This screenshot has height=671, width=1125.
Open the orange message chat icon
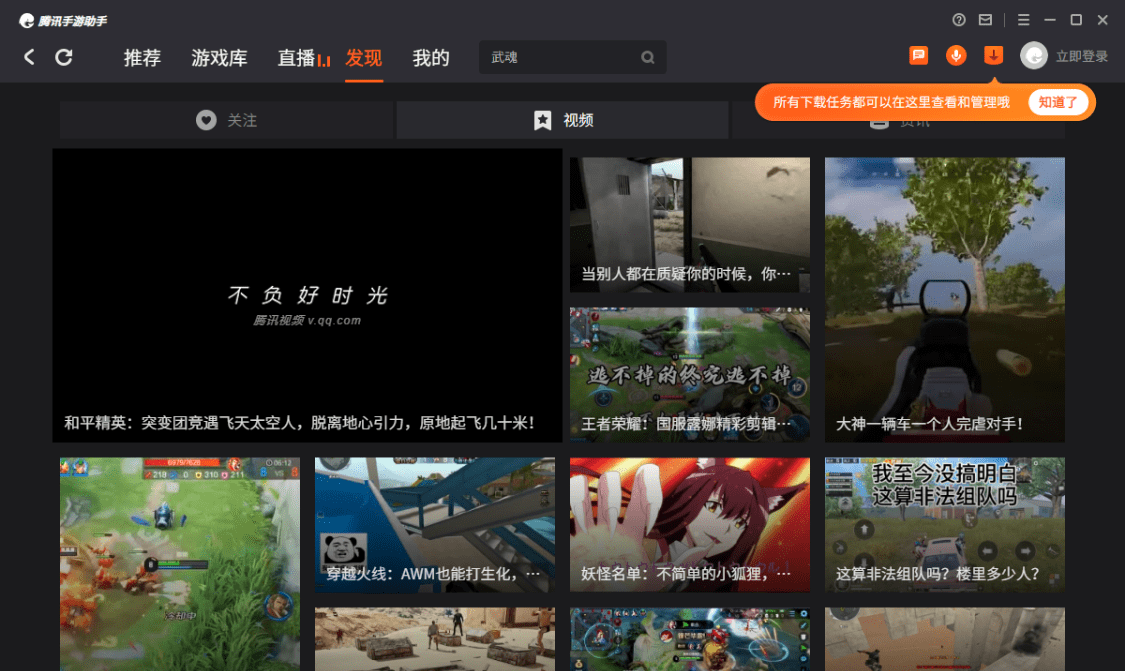click(x=918, y=55)
